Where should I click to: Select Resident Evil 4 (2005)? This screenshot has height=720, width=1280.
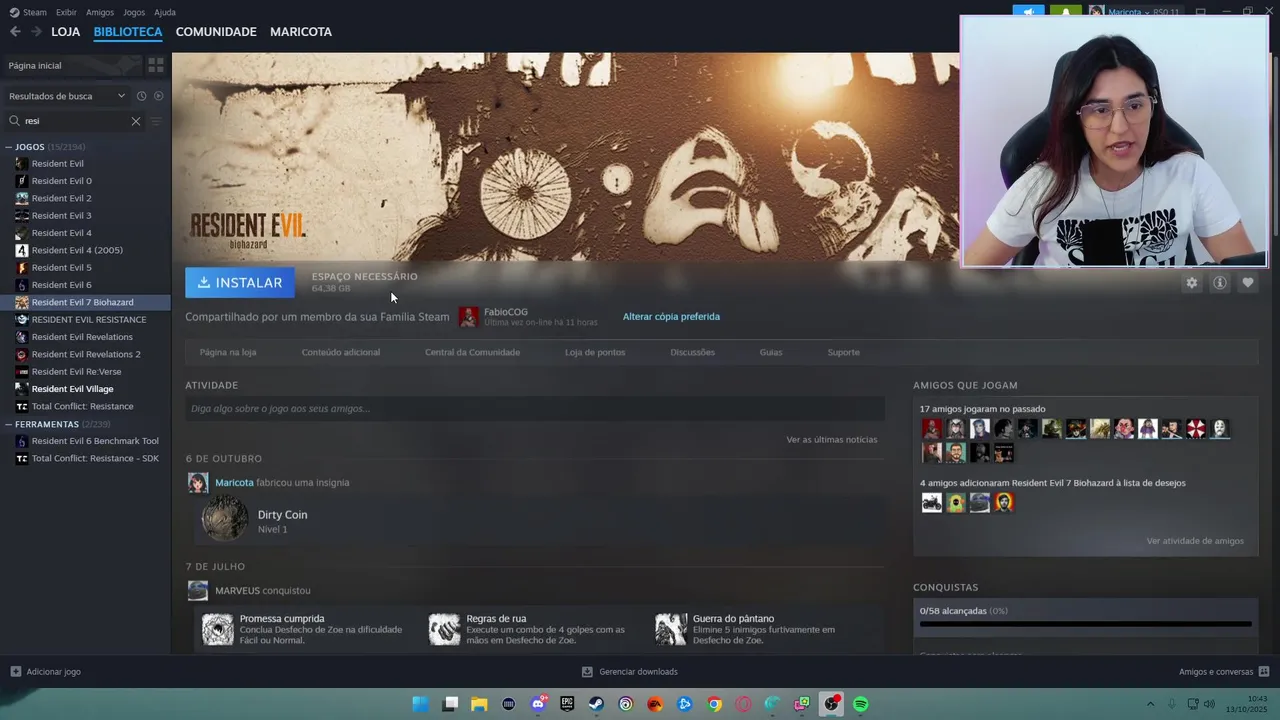tap(77, 250)
